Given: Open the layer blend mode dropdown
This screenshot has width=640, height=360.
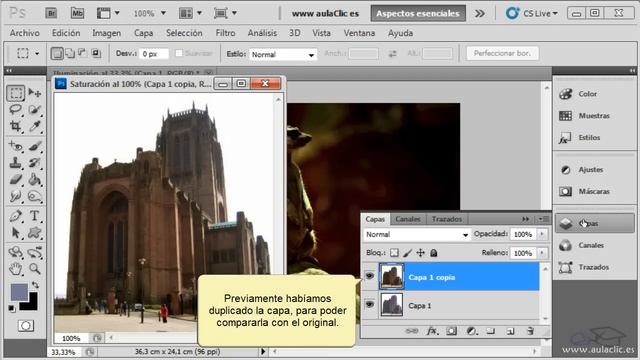Looking at the screenshot, I should click(x=417, y=234).
